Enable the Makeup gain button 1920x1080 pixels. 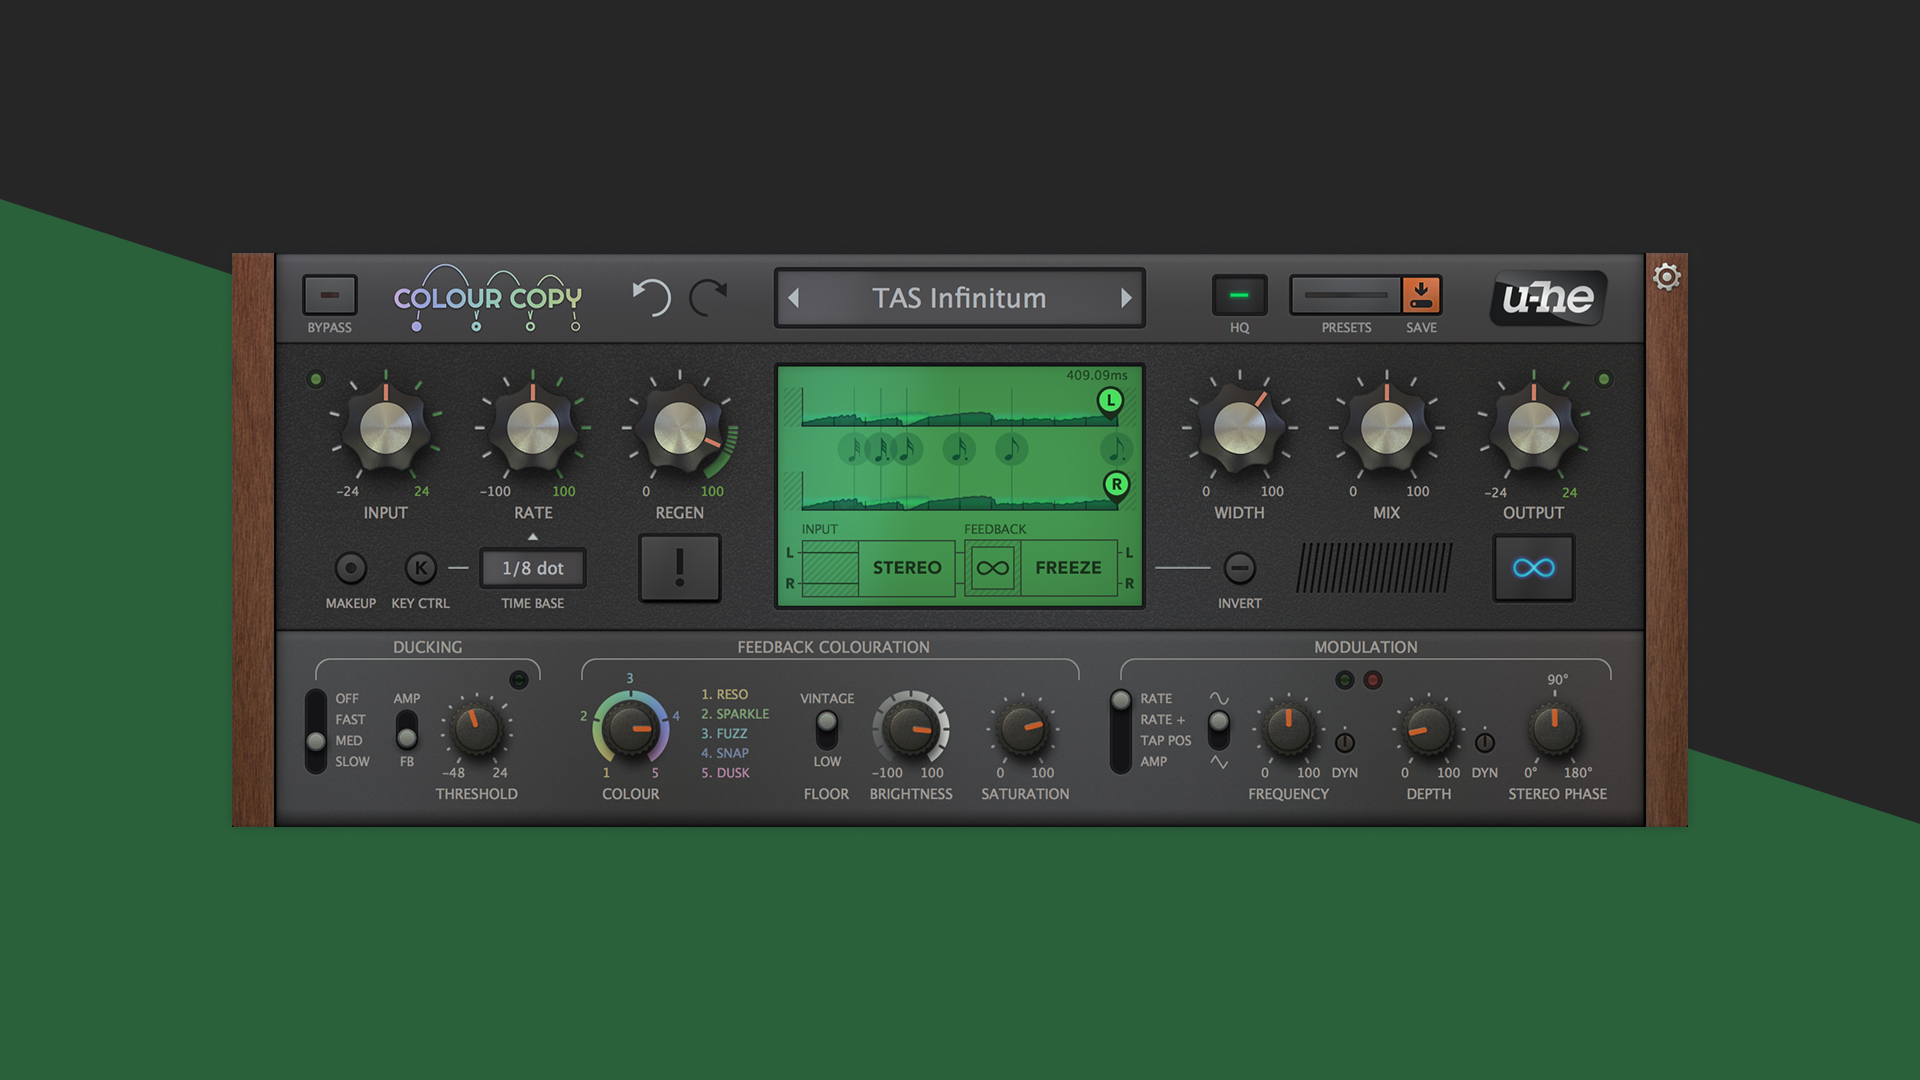351,568
